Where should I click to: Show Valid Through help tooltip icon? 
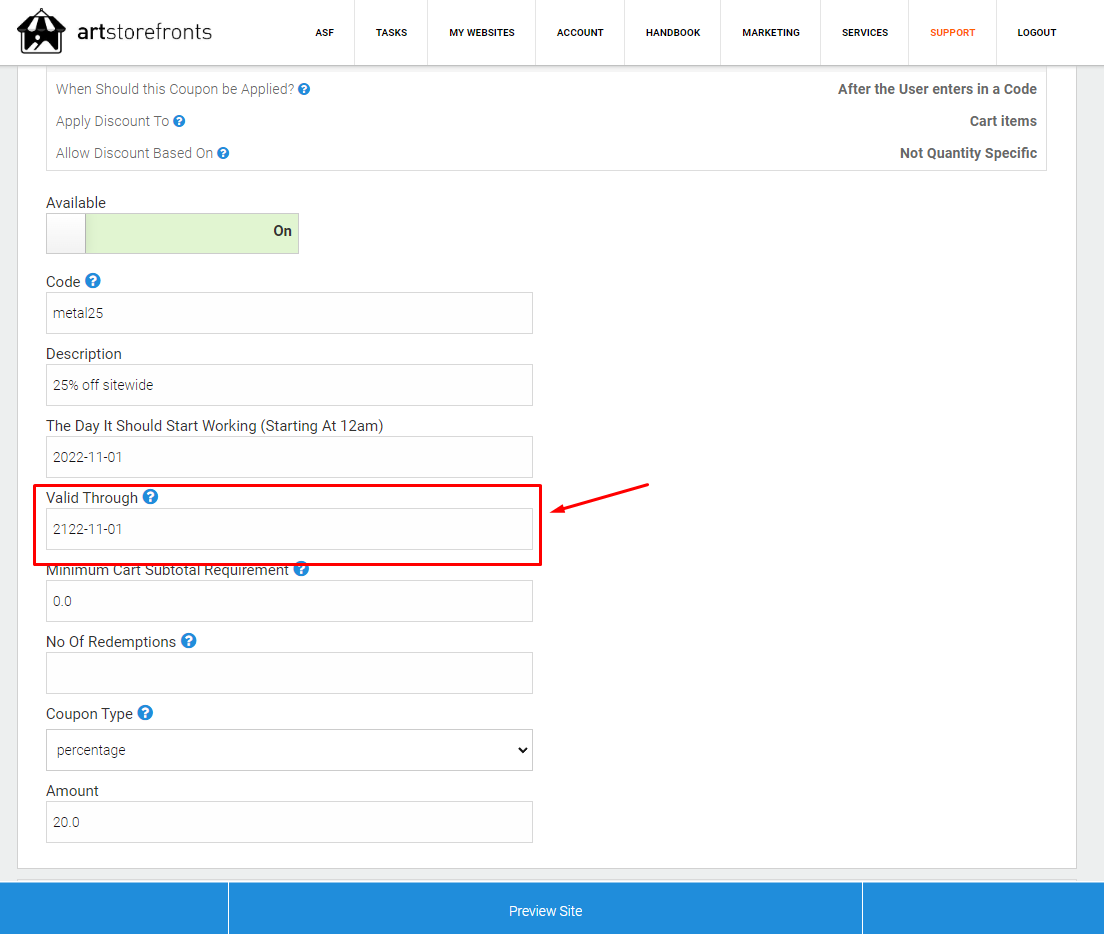click(151, 497)
